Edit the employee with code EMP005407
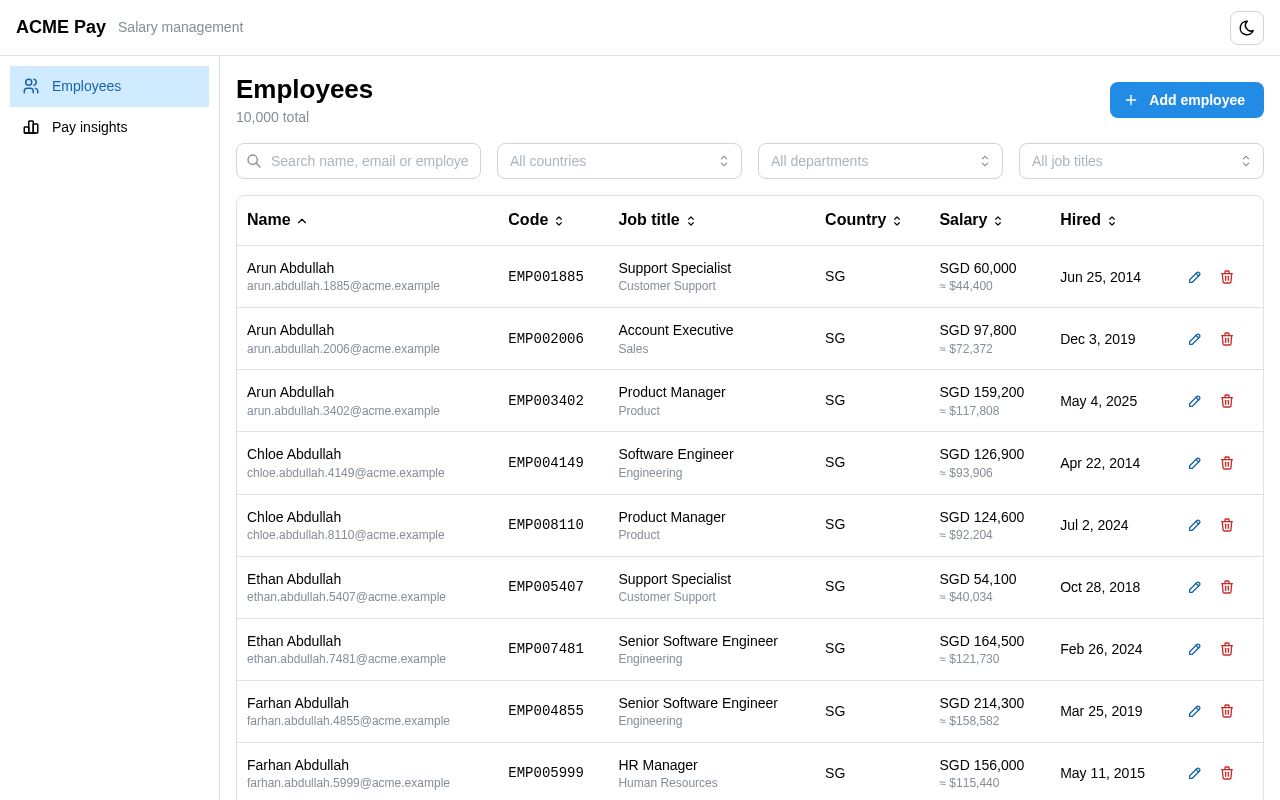 click(1194, 587)
